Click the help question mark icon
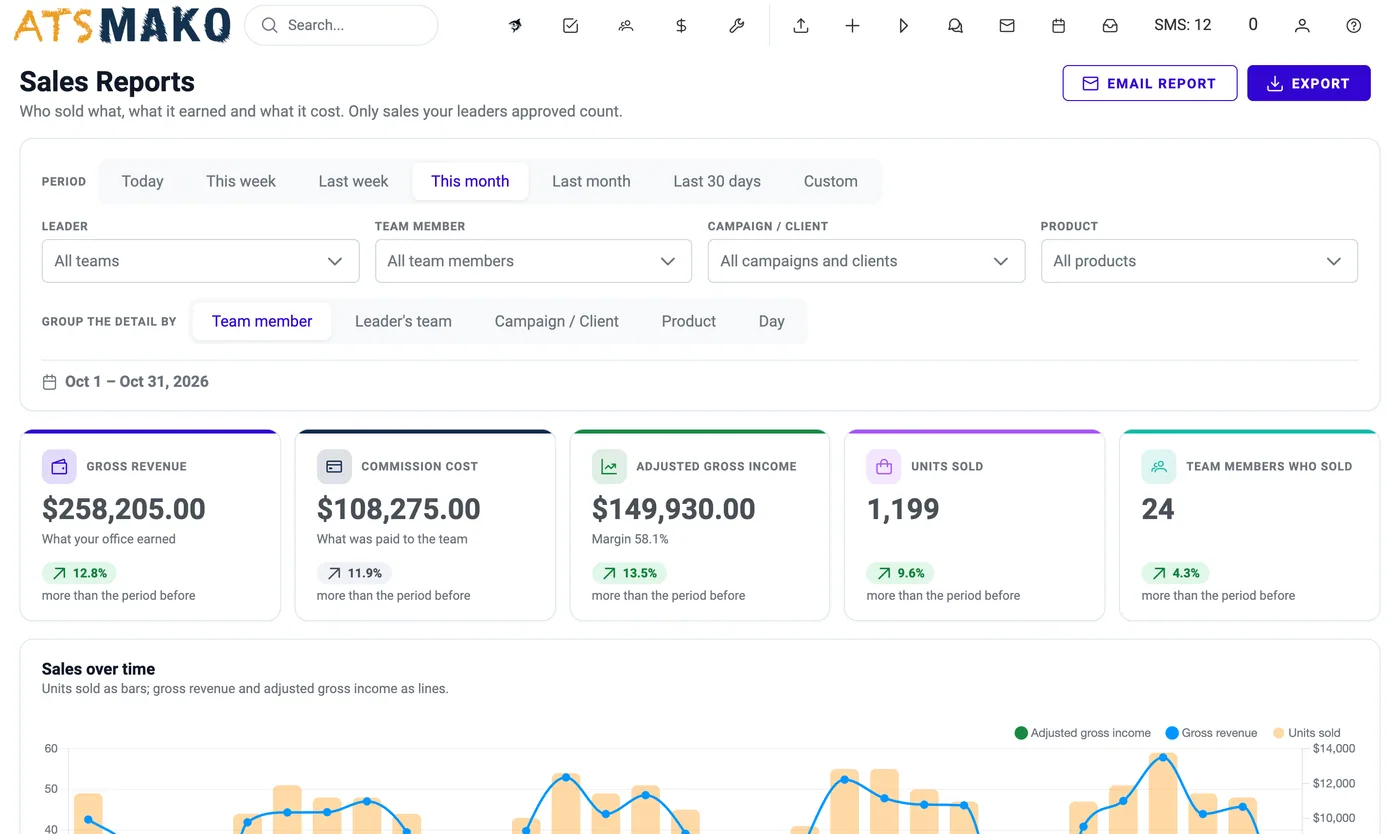Viewport: 1400px width, 834px height. point(1354,26)
